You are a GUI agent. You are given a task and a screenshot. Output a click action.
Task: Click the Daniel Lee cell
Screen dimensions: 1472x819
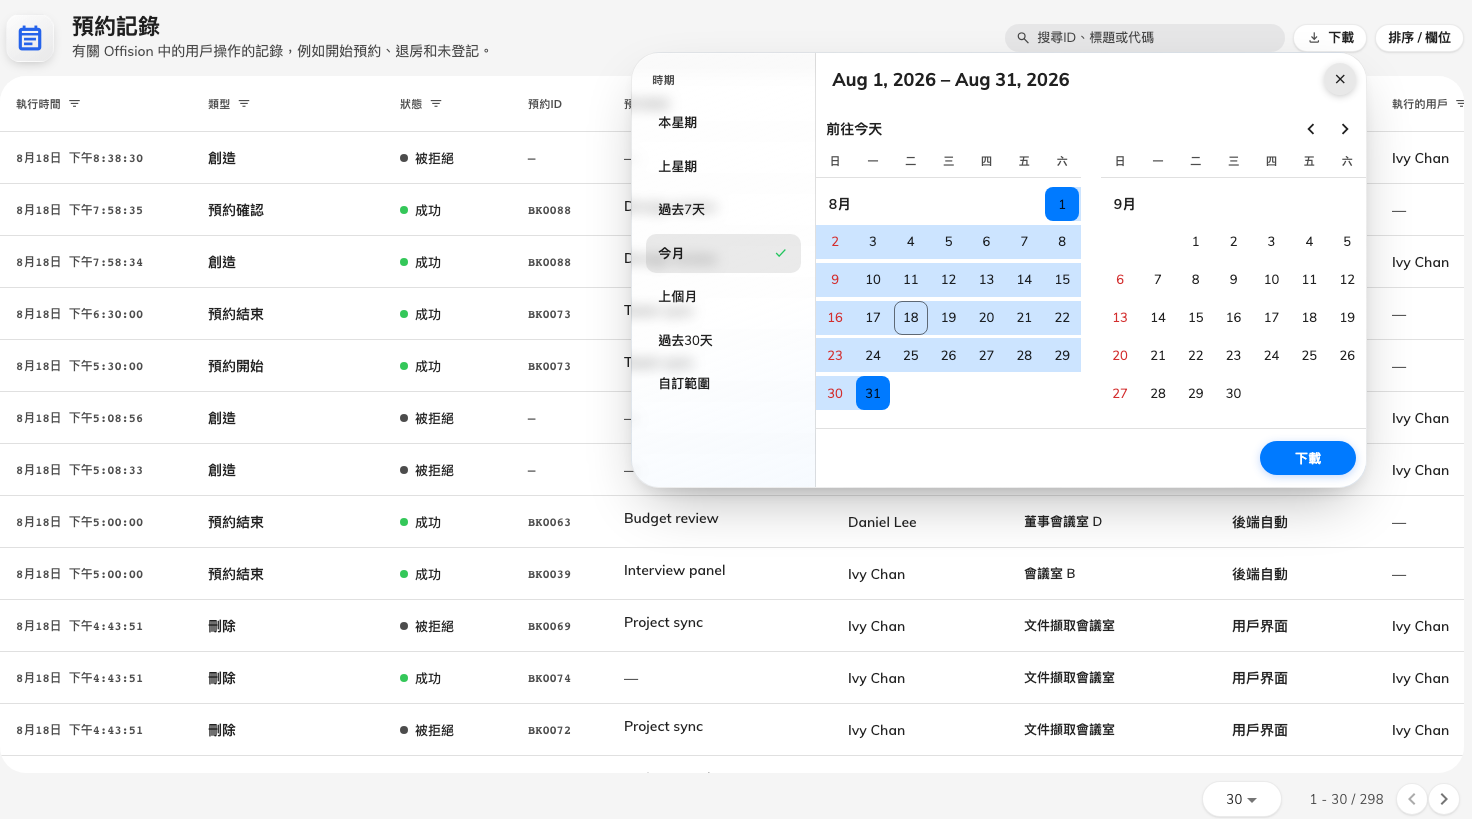[x=882, y=522]
